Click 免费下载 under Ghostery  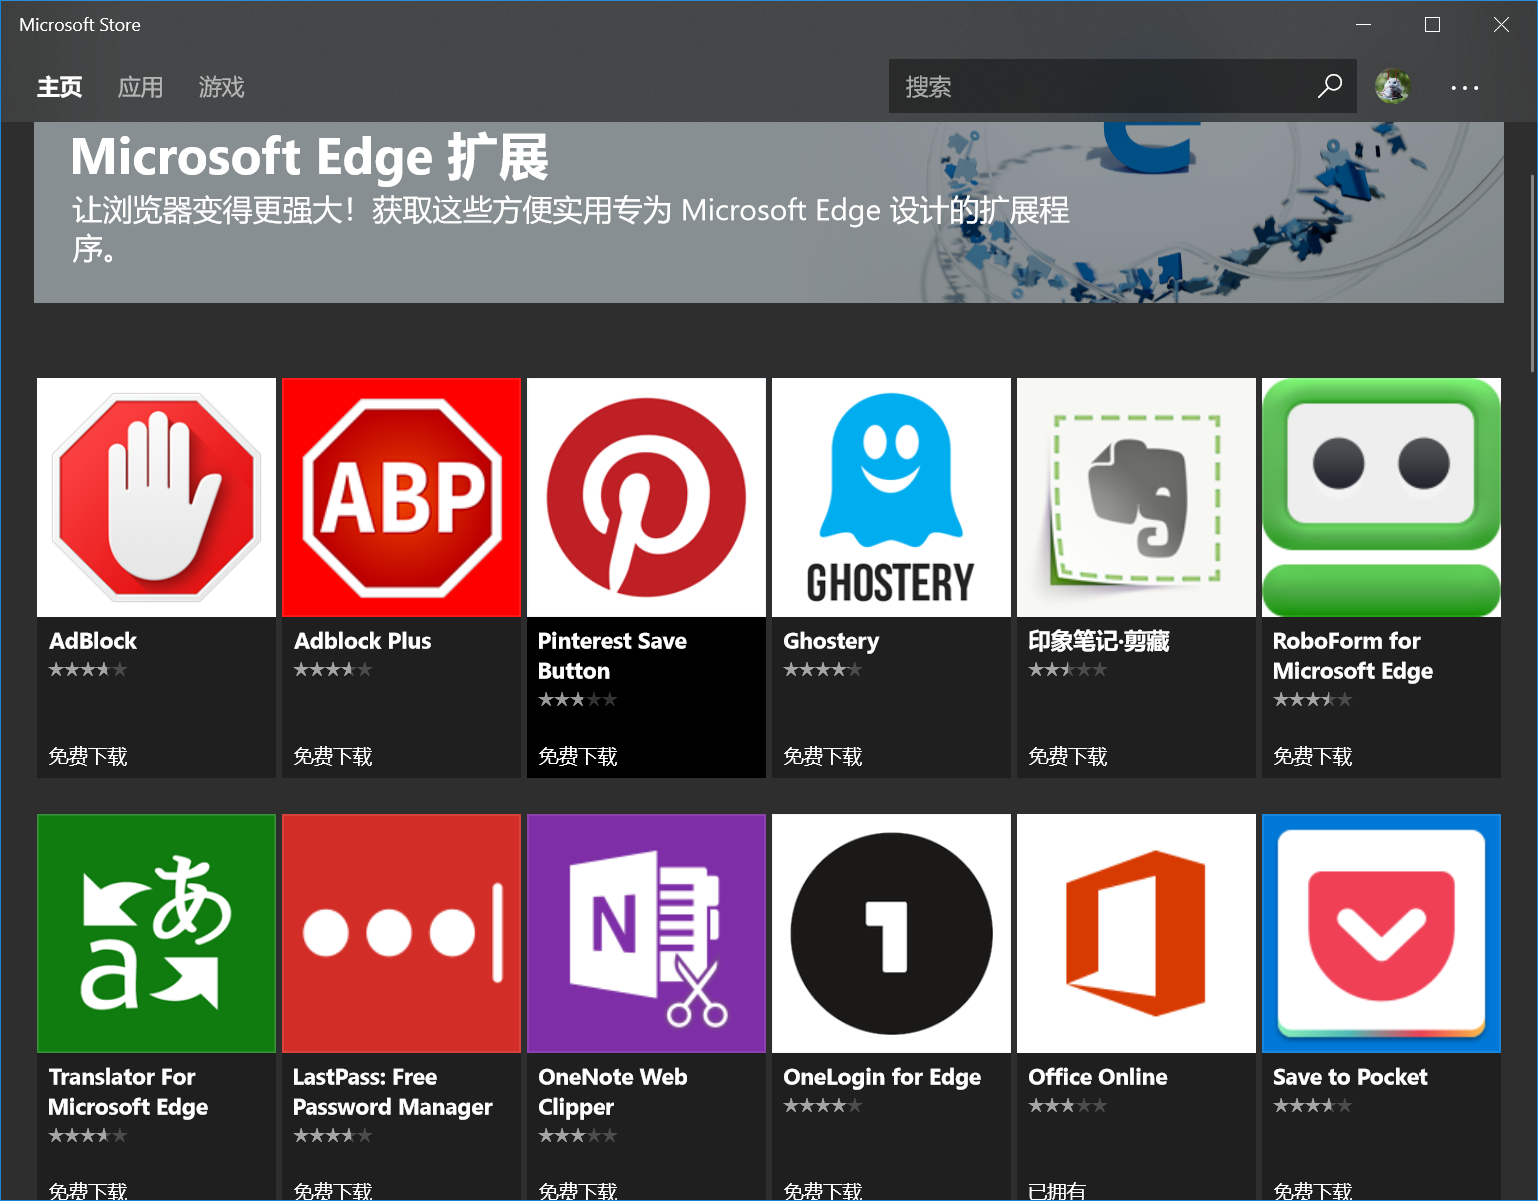click(x=823, y=757)
